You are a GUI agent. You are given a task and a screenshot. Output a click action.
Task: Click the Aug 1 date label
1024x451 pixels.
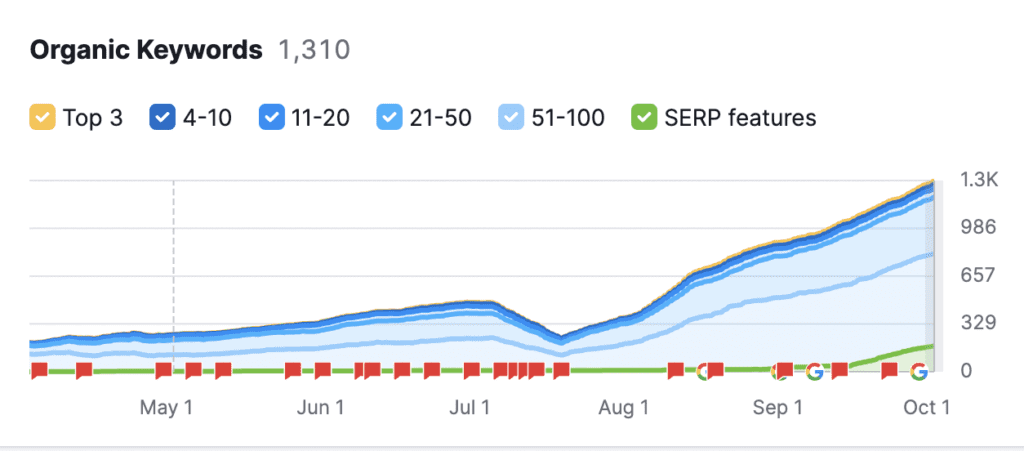click(622, 408)
